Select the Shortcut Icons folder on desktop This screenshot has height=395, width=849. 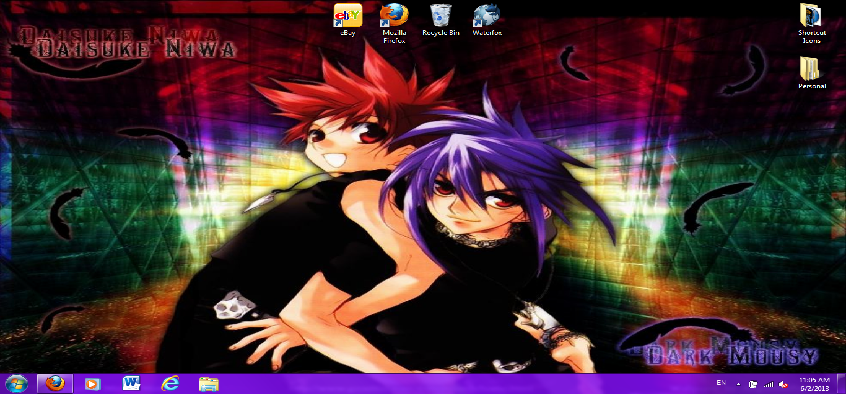point(811,23)
